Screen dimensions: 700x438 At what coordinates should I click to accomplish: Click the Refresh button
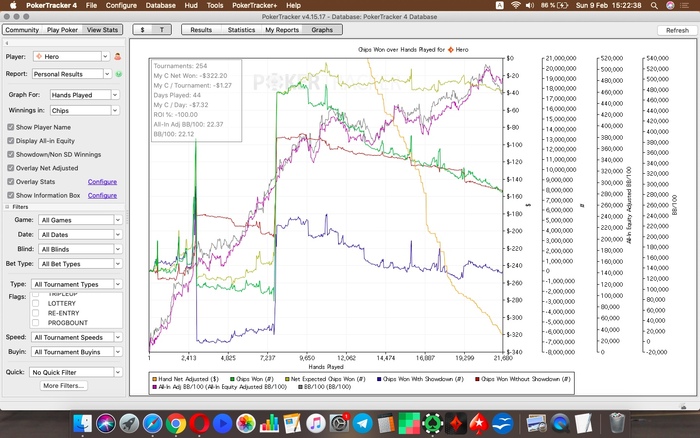click(677, 30)
